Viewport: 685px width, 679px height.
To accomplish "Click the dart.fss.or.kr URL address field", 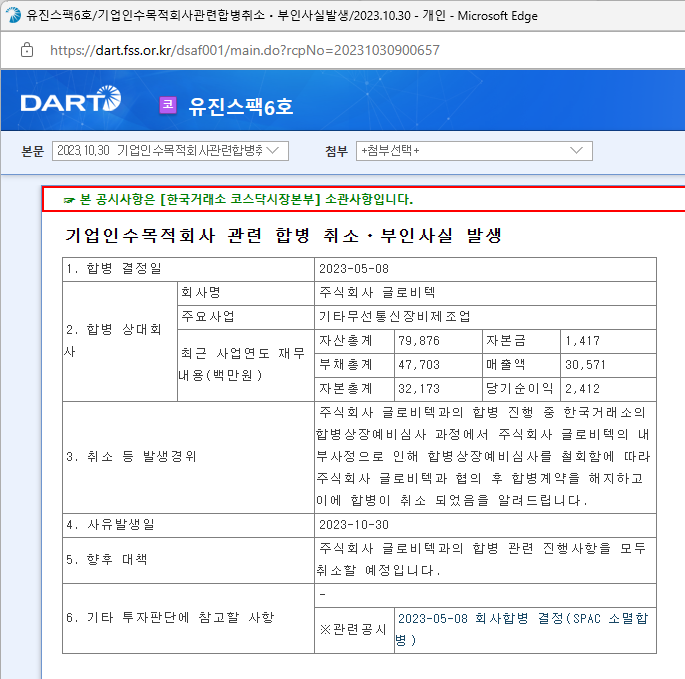I will tap(245, 50).
